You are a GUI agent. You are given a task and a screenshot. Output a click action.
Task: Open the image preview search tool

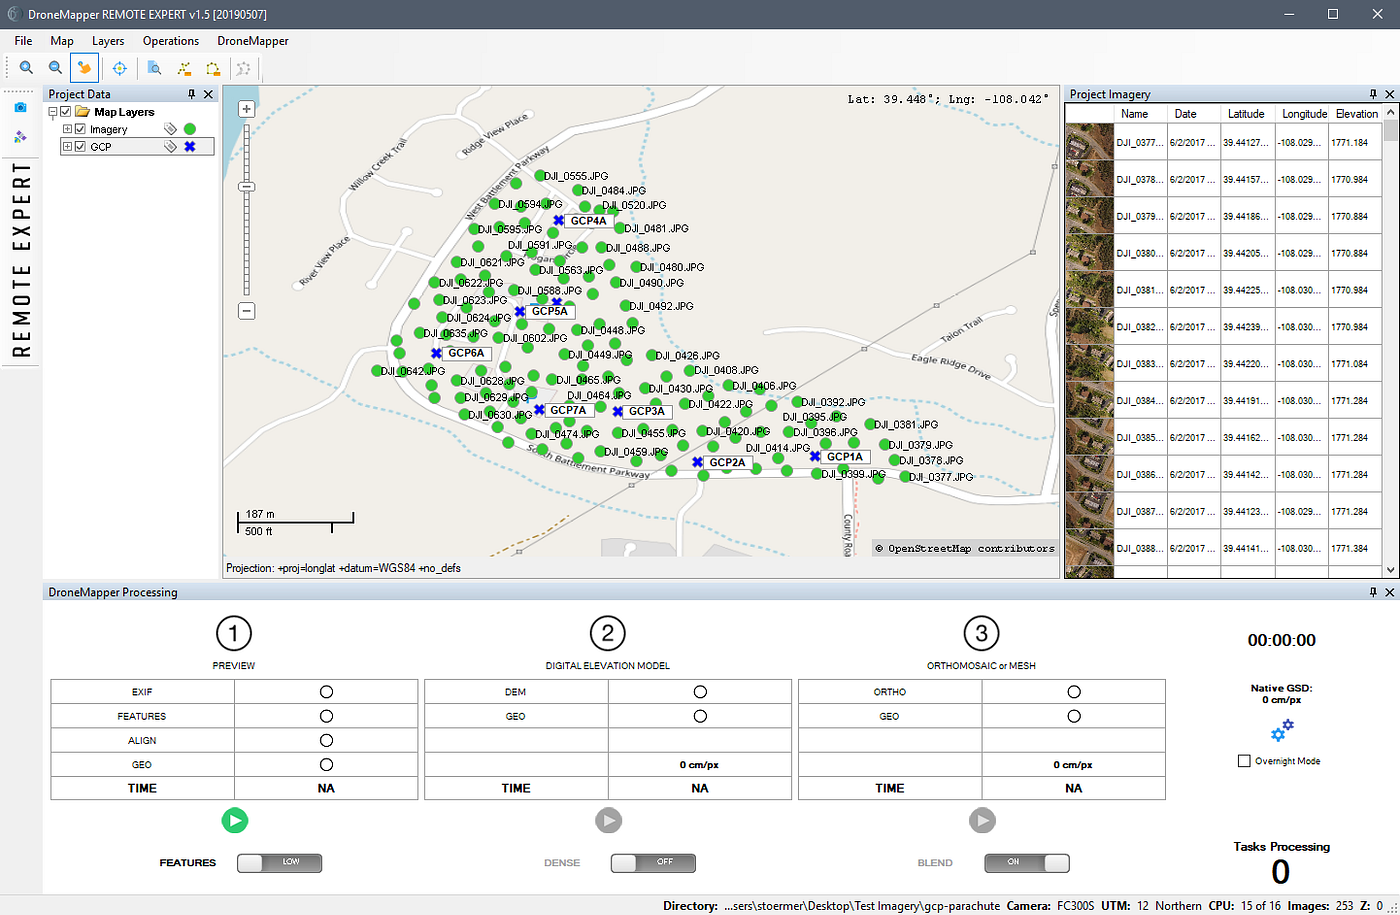pyautogui.click(x=155, y=68)
